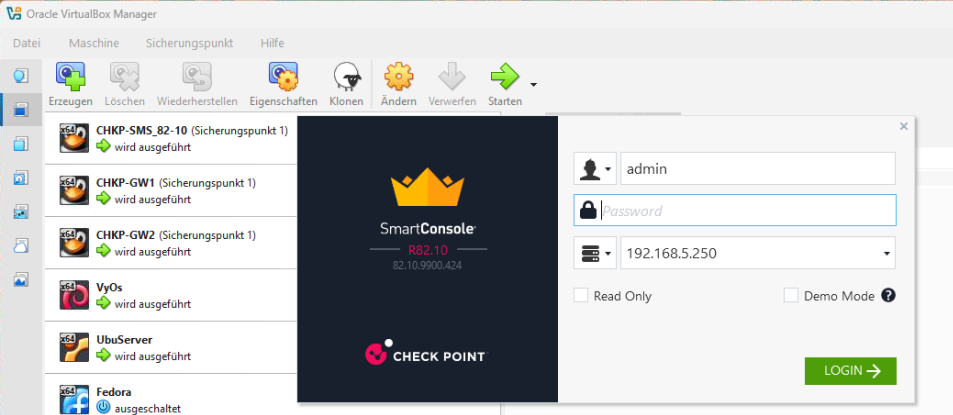Click the Fedora machine OS icon
Image resolution: width=953 pixels, height=415 pixels.
75,400
